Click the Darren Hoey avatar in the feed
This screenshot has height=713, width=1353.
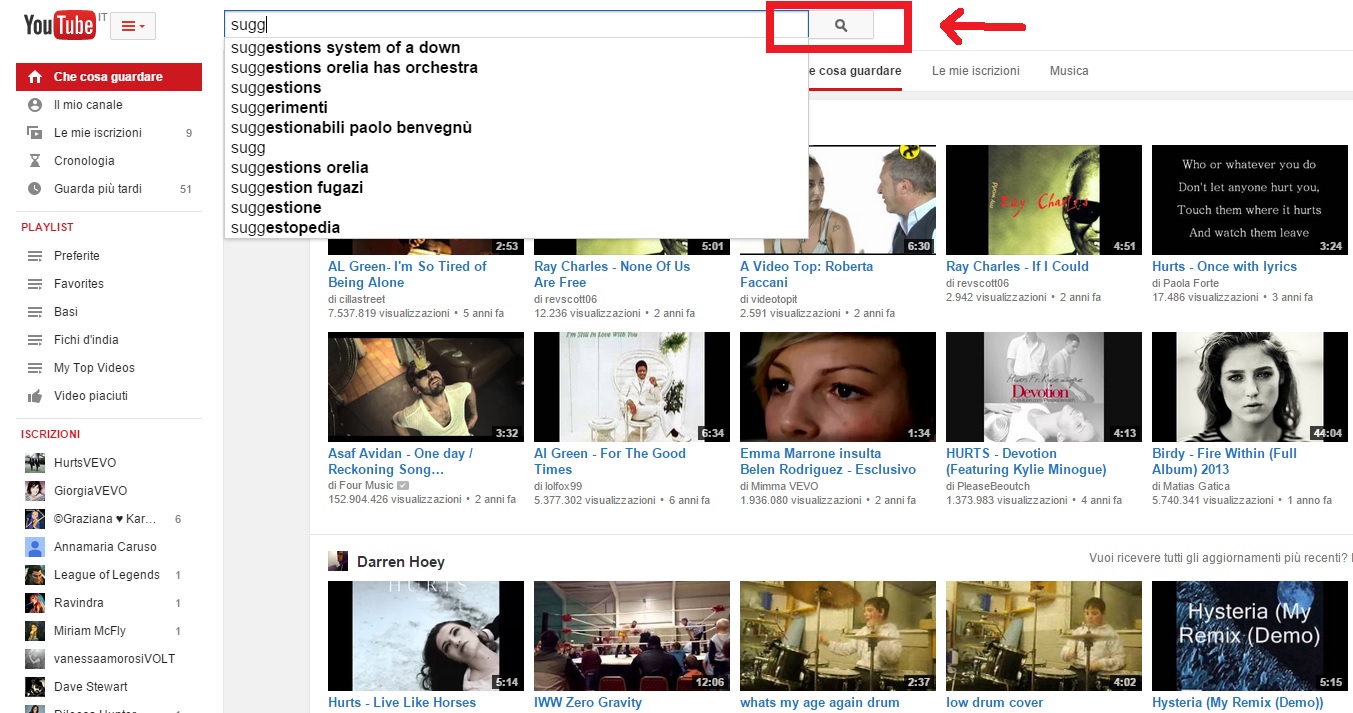click(x=338, y=561)
